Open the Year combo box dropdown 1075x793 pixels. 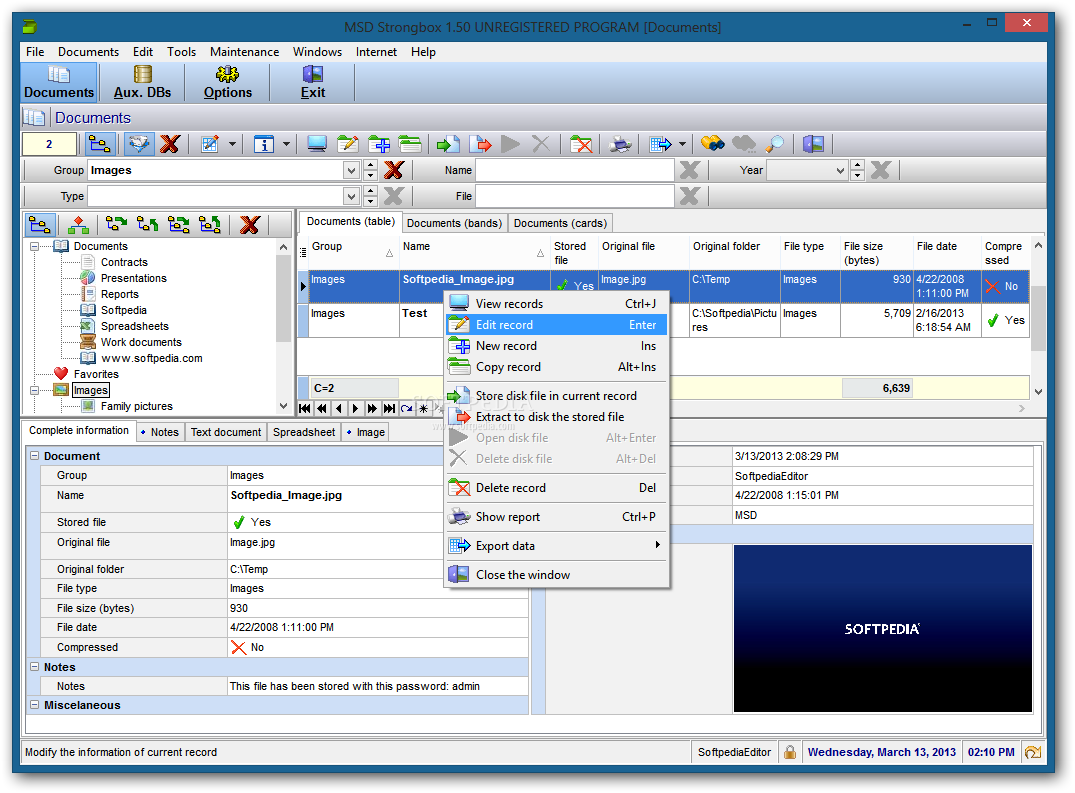click(841, 170)
